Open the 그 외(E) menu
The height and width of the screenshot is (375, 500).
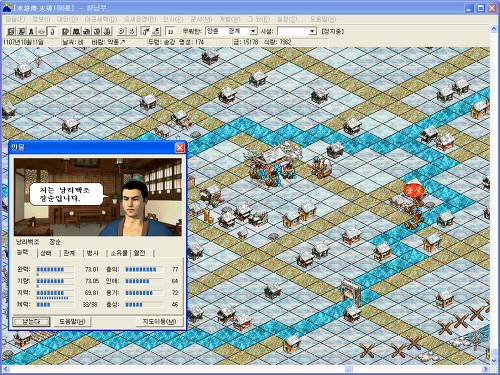(x=259, y=19)
